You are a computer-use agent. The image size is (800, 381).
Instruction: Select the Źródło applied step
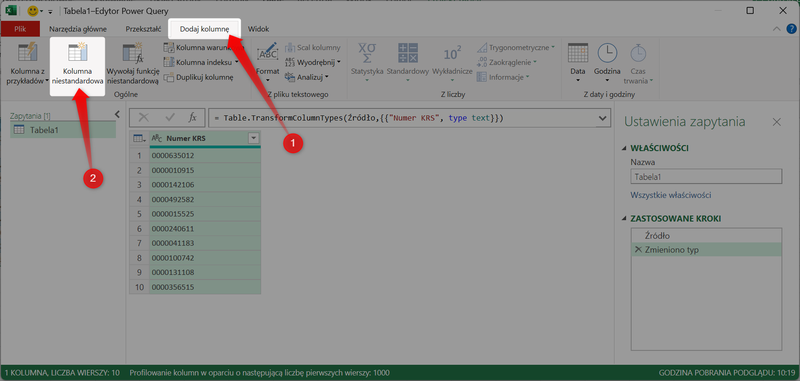[707, 236]
